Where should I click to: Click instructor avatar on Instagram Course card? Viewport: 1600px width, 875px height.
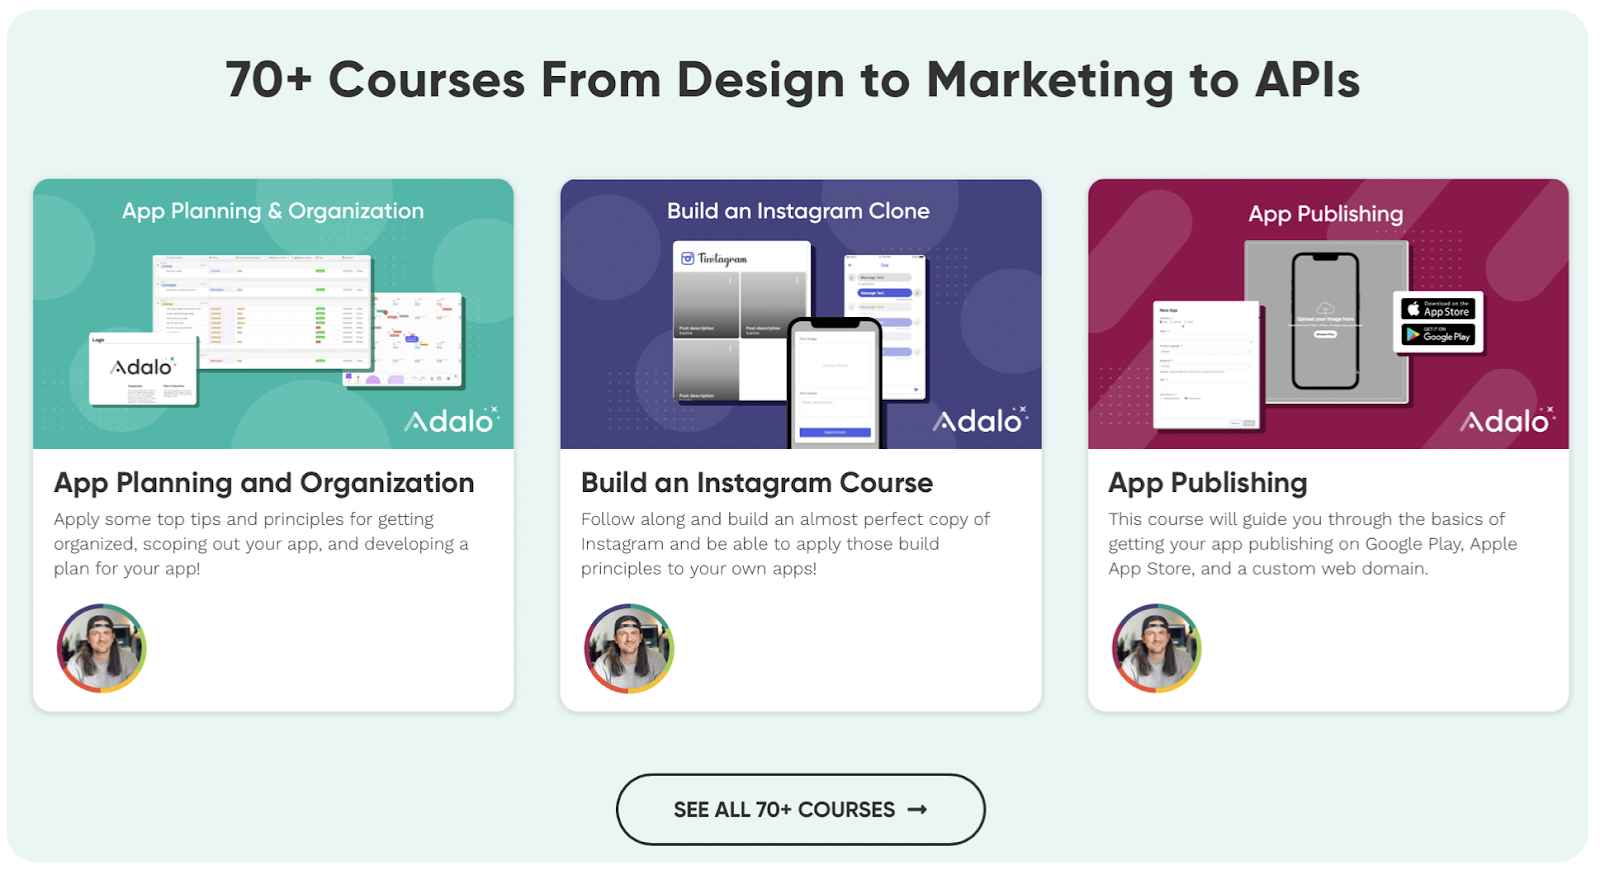coord(629,648)
